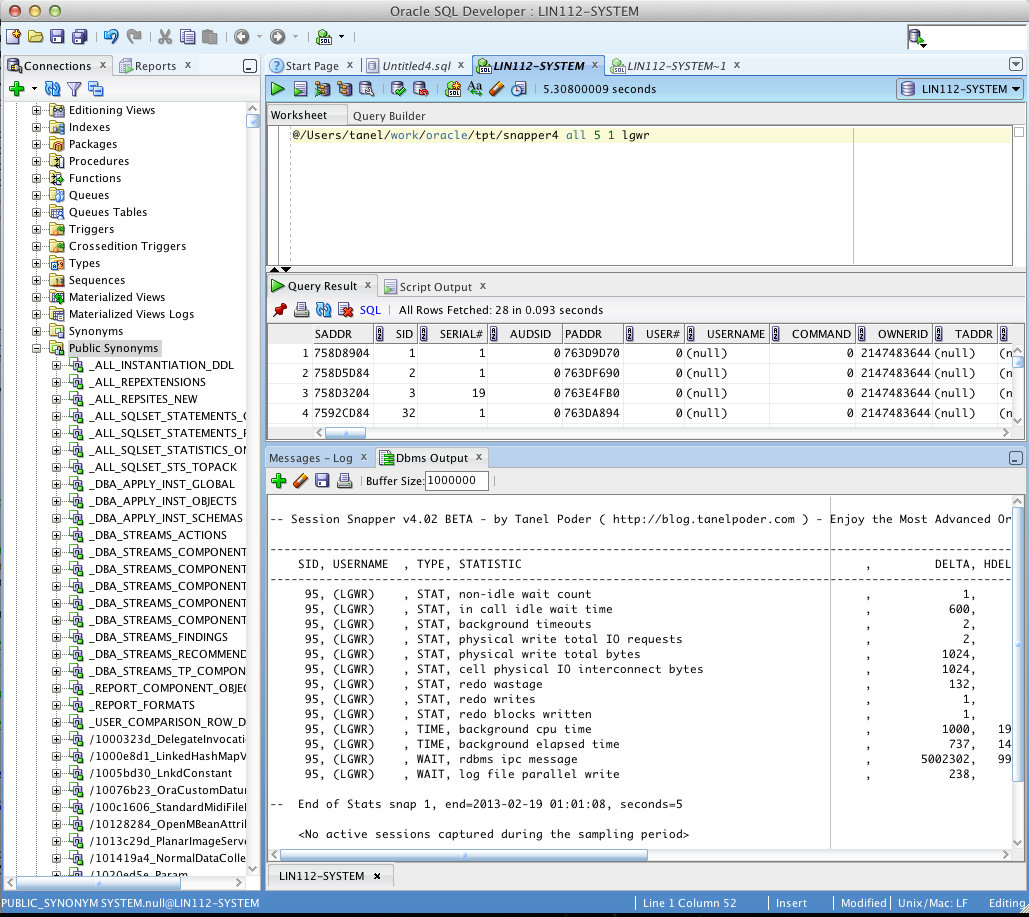Click the Query Result horizontal scrollbar thumb
Screen dimensions: 1029x917
pyautogui.click(x=345, y=433)
